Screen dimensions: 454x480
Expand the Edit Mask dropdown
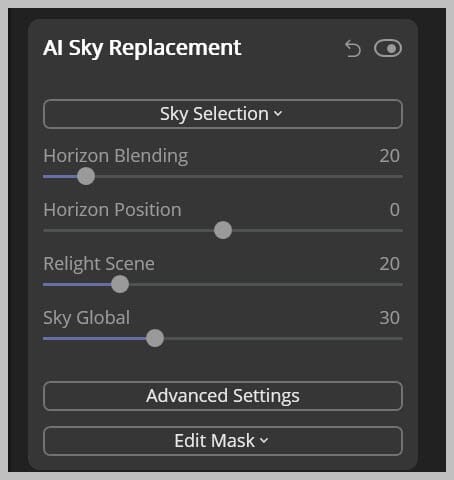[x=223, y=441]
